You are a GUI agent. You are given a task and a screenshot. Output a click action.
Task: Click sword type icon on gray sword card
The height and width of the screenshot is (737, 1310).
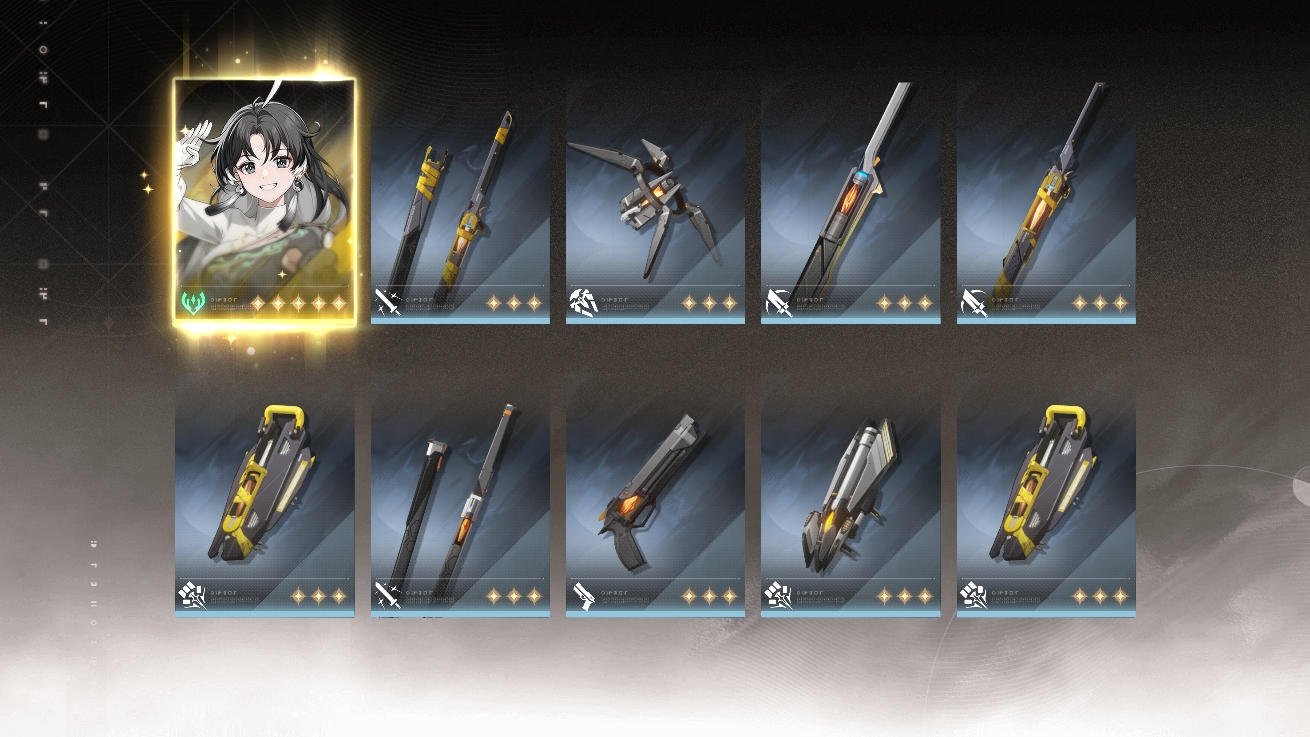click(x=388, y=596)
